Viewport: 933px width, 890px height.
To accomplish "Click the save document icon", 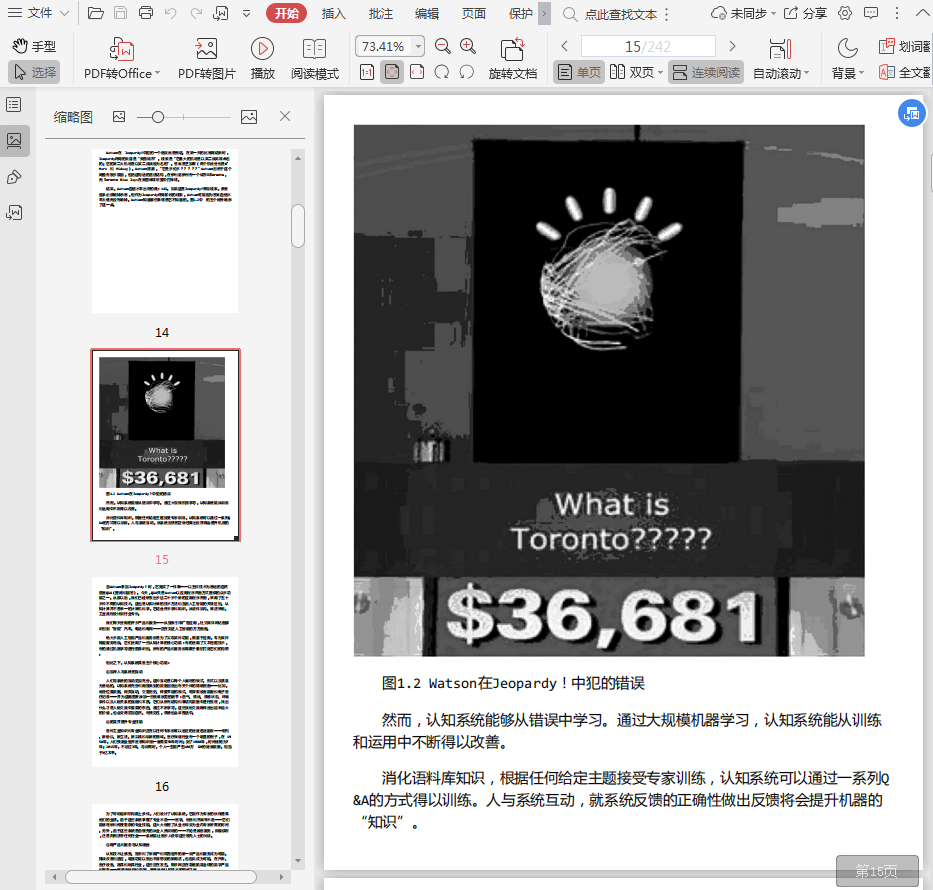I will point(121,12).
